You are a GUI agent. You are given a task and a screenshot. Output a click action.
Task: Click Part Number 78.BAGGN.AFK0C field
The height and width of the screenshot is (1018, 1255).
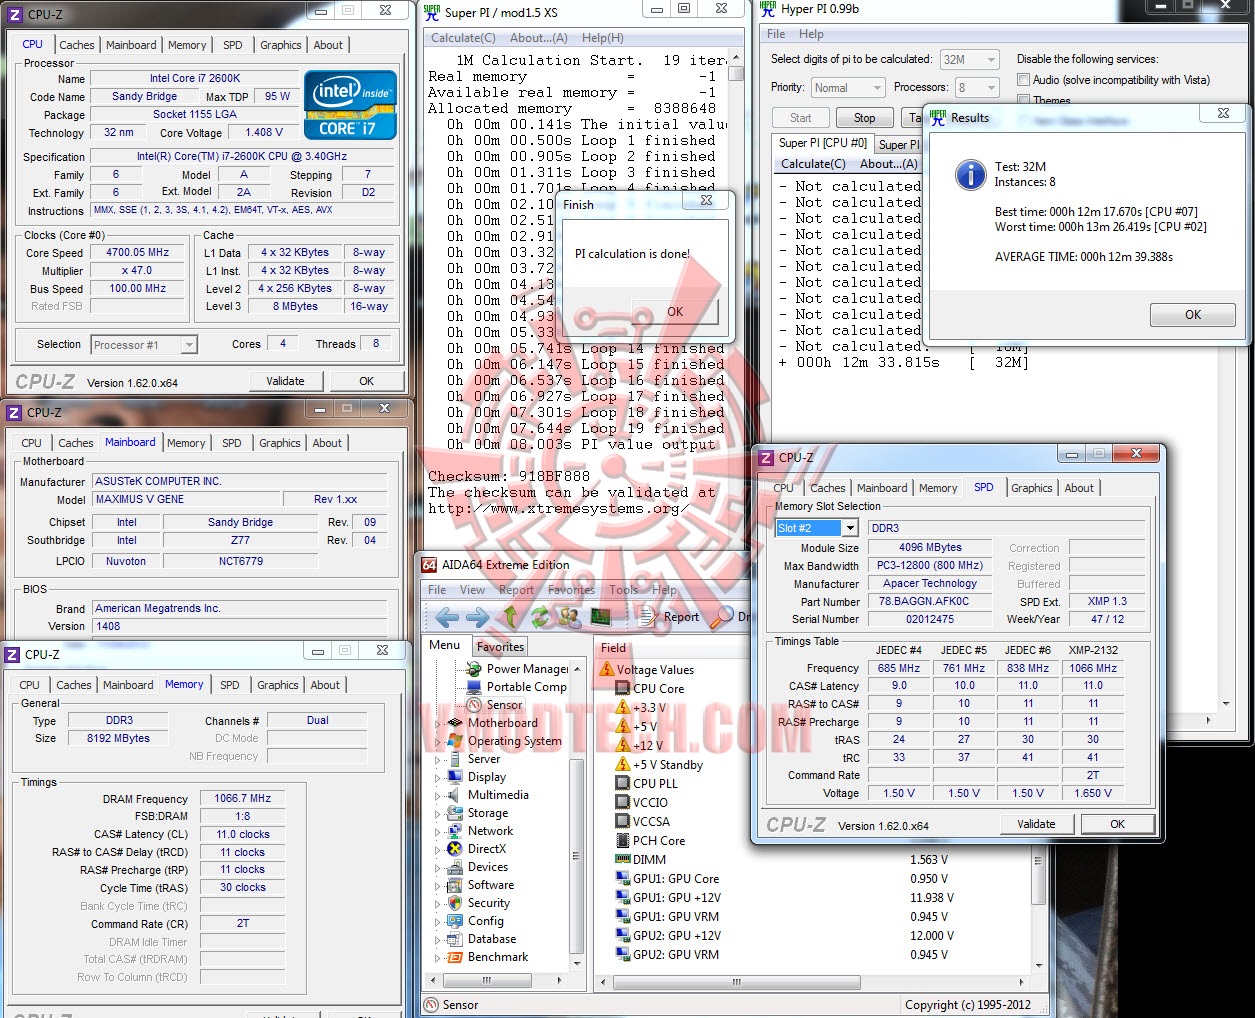[930, 602]
